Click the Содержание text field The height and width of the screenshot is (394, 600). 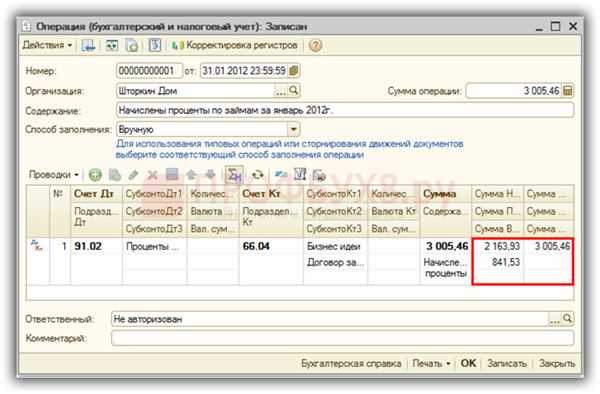[x=345, y=111]
